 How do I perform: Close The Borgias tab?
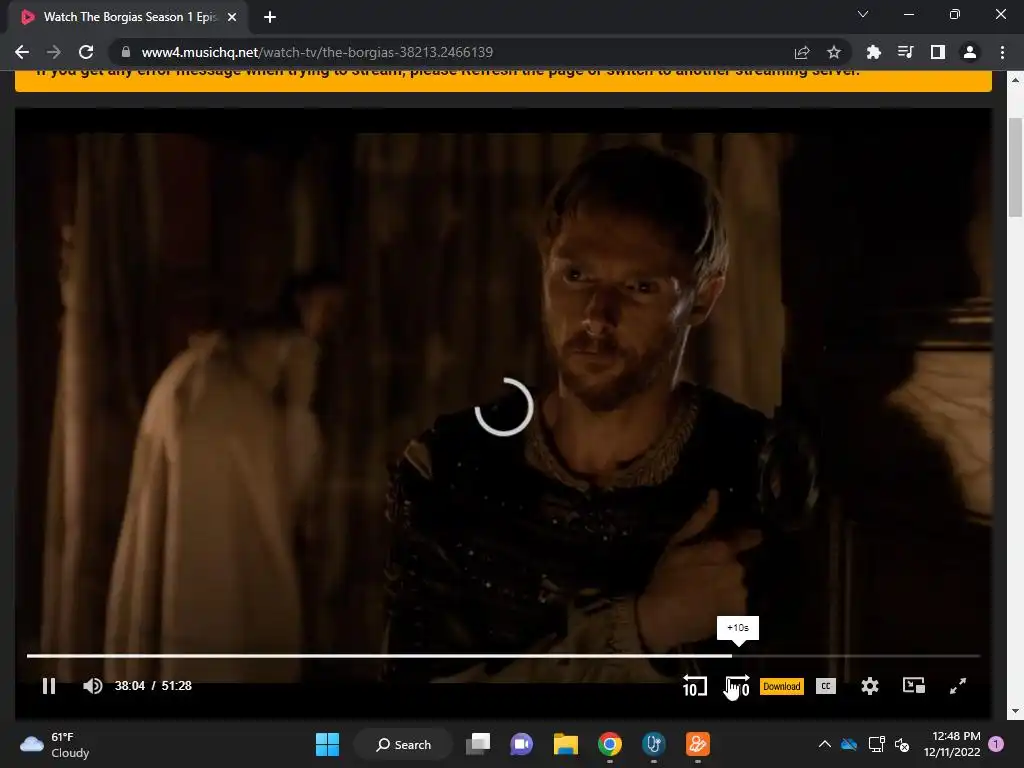232,17
